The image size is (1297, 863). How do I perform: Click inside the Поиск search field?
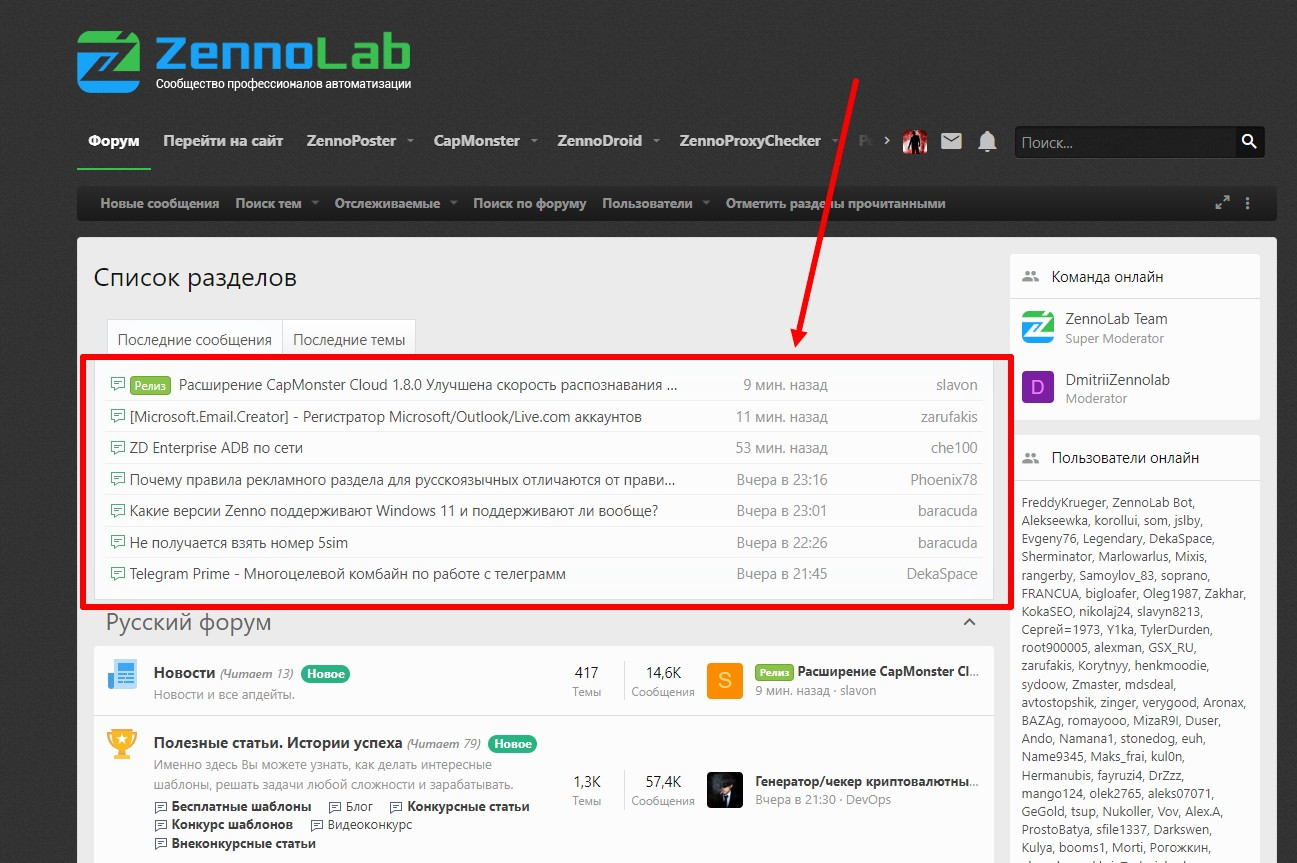pos(1124,142)
